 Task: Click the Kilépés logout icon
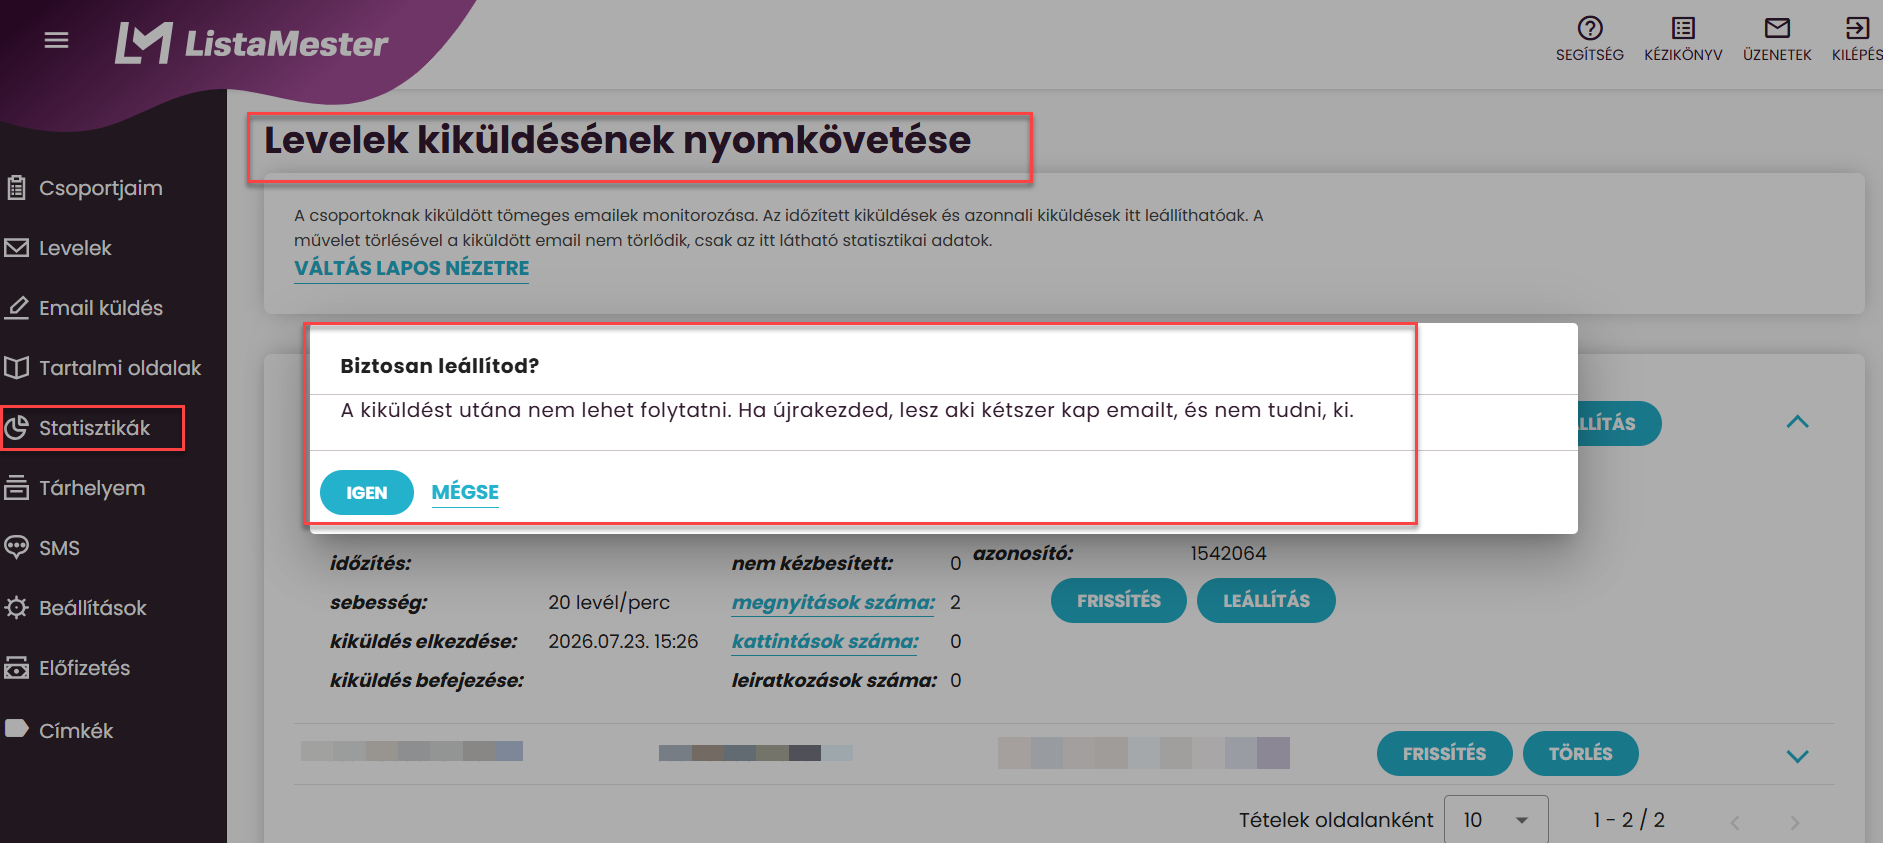[1857, 28]
